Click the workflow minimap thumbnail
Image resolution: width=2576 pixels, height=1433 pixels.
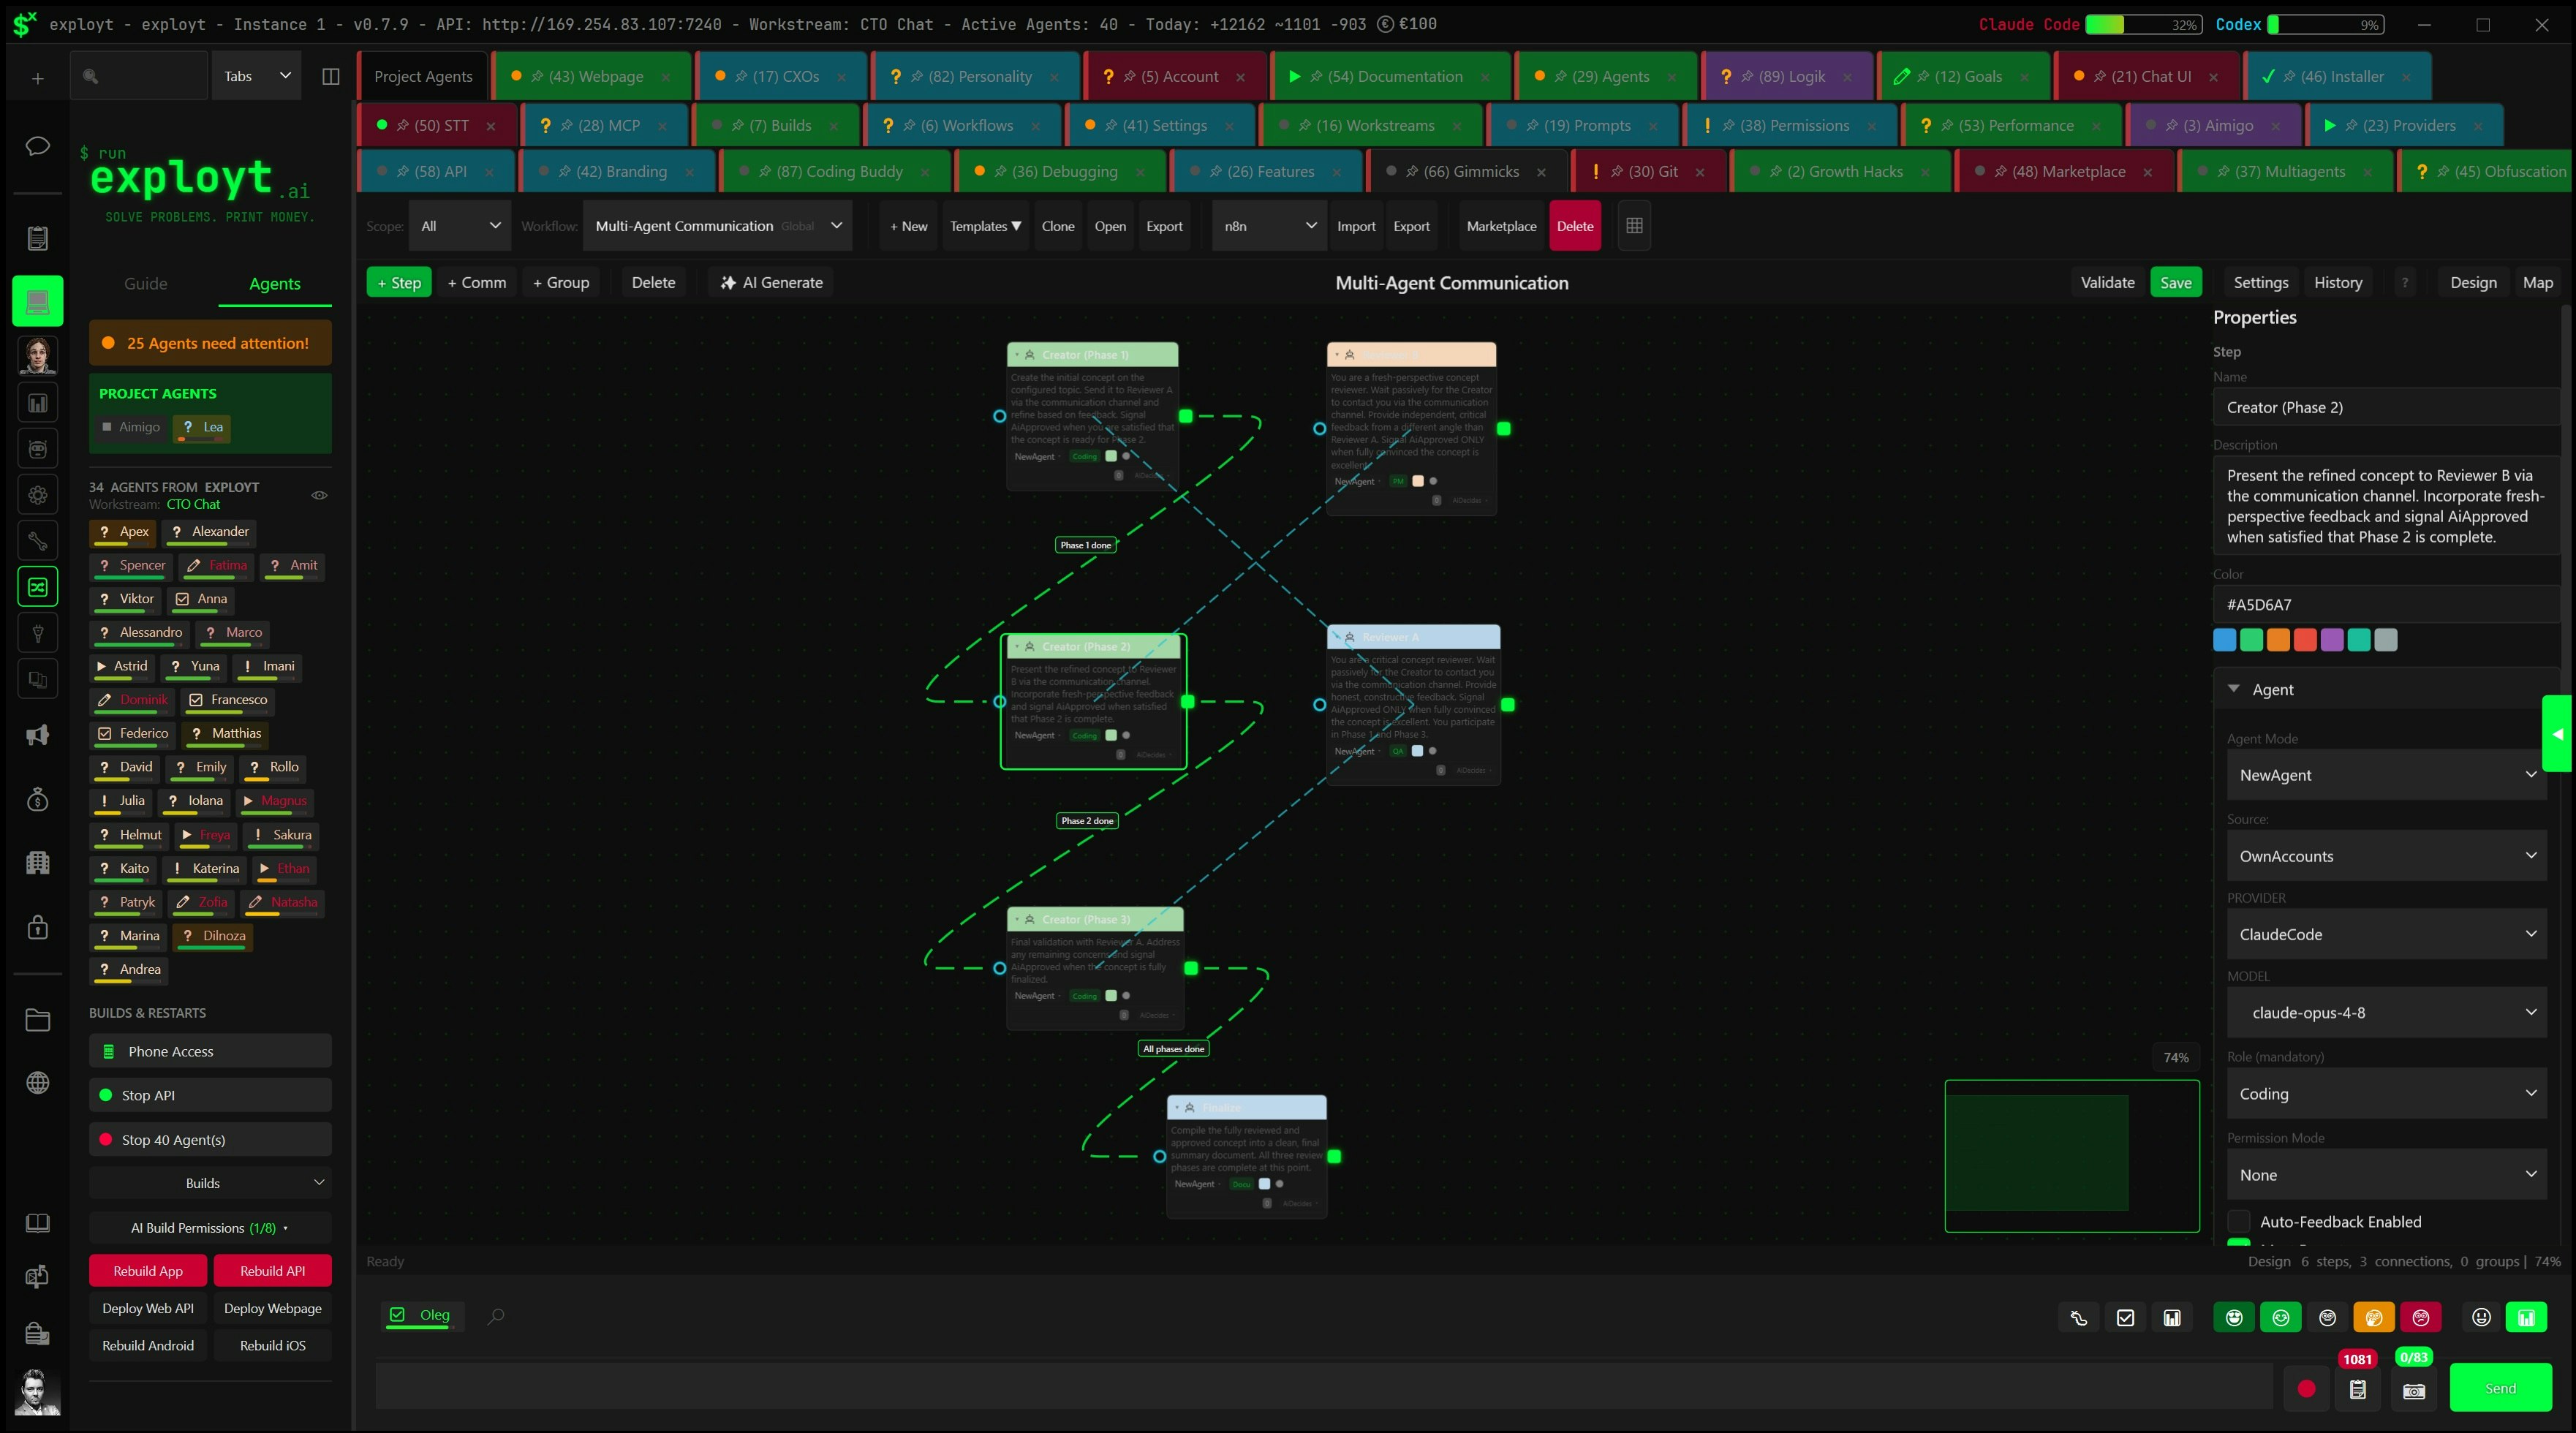2071,1156
